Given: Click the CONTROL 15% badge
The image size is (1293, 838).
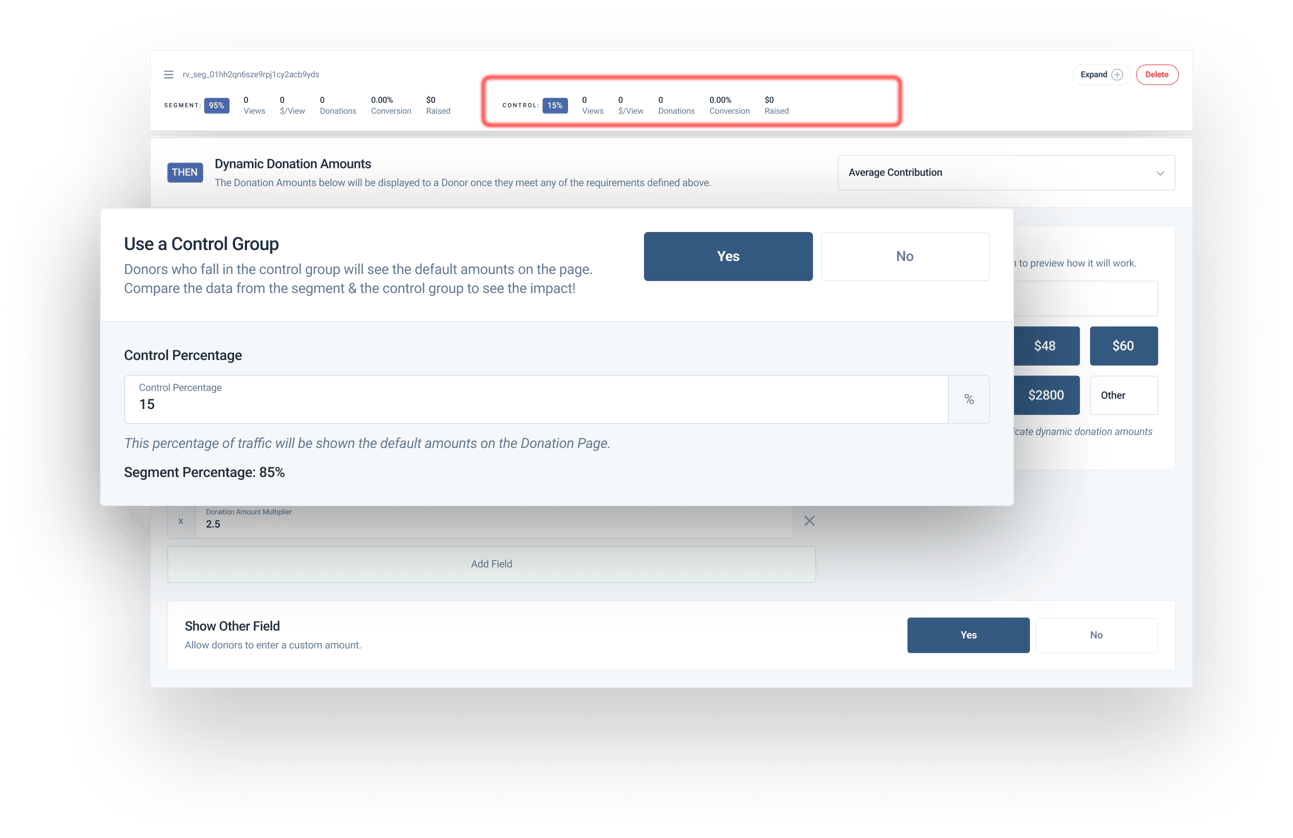Looking at the screenshot, I should (555, 105).
